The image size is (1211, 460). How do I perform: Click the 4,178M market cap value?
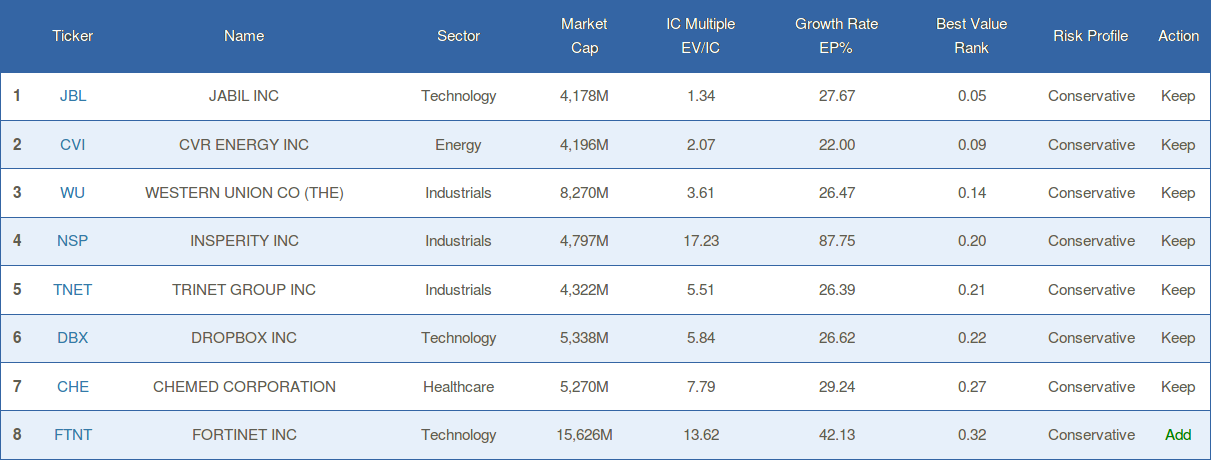pos(584,96)
